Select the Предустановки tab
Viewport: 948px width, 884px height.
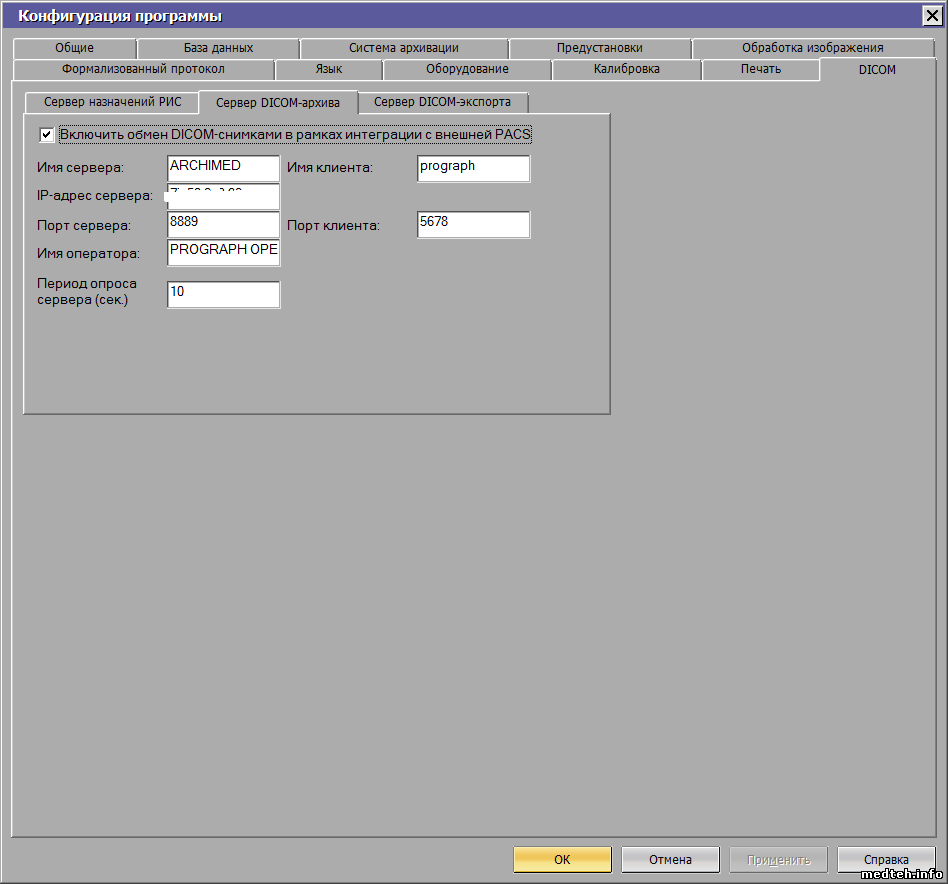[599, 48]
